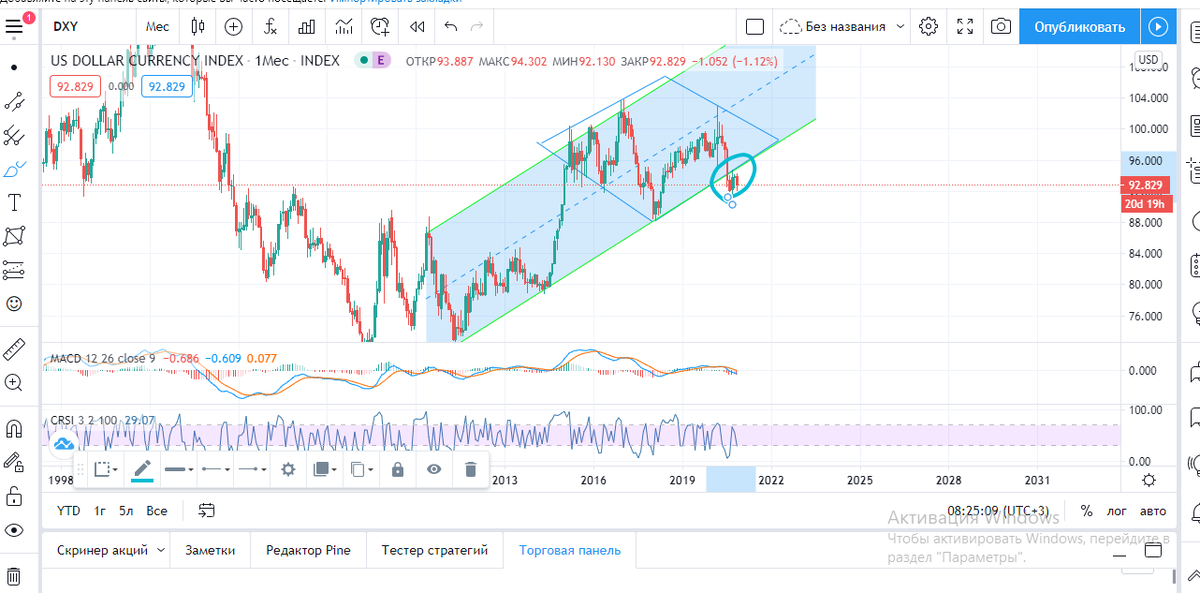Select the patterns tool in left sidebar
The width and height of the screenshot is (1200, 593).
click(14, 236)
